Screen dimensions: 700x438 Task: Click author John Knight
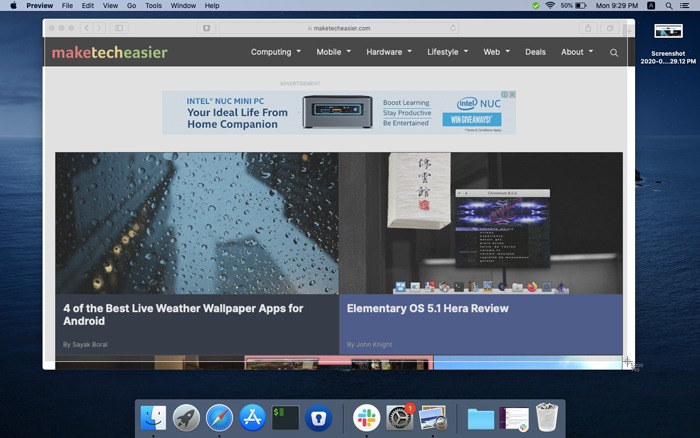[374, 344]
